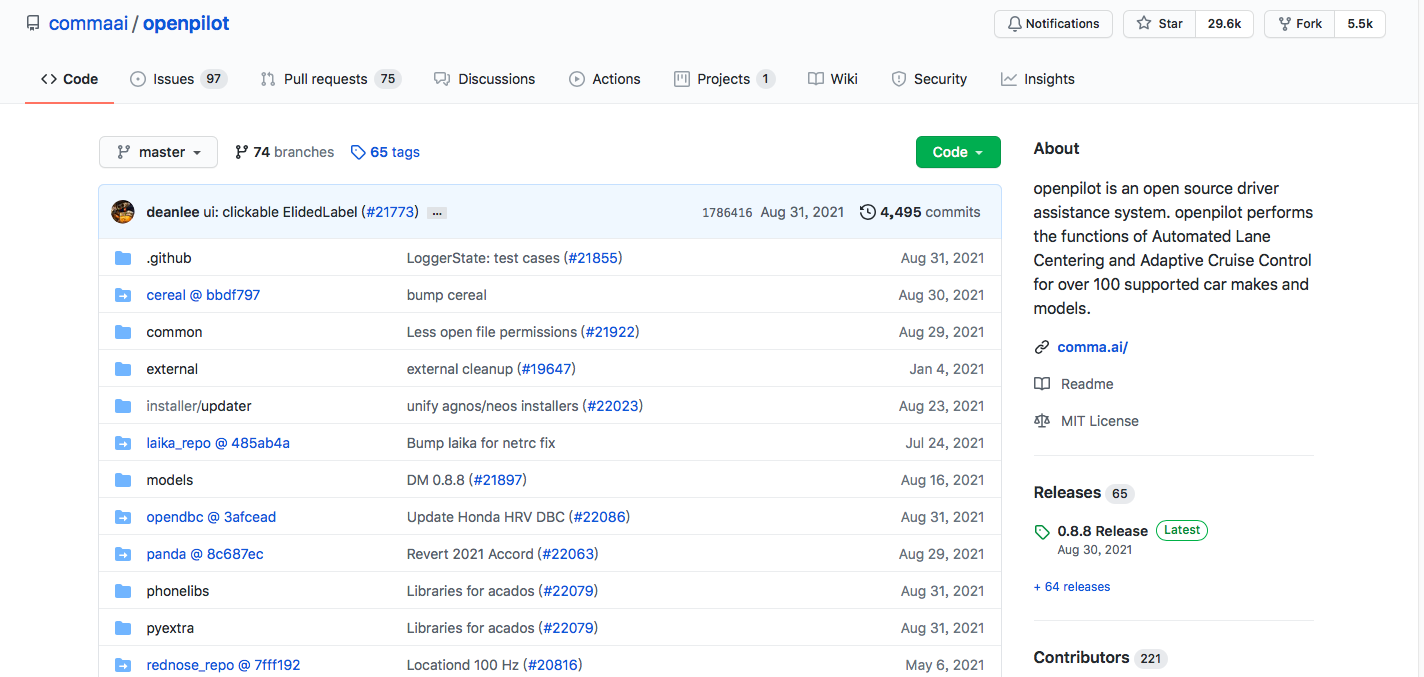
Task: Click the common folder icon
Action: 123,332
